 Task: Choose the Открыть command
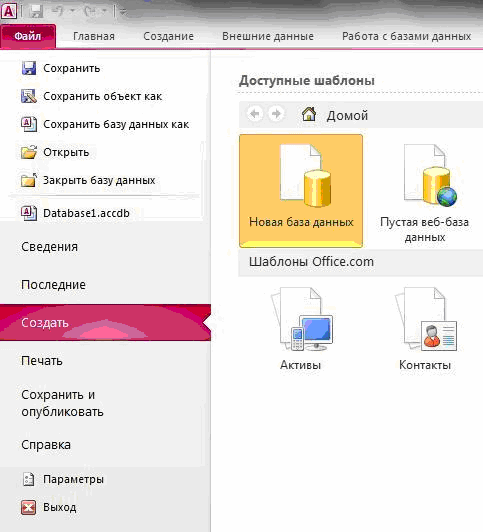pyautogui.click(x=66, y=152)
